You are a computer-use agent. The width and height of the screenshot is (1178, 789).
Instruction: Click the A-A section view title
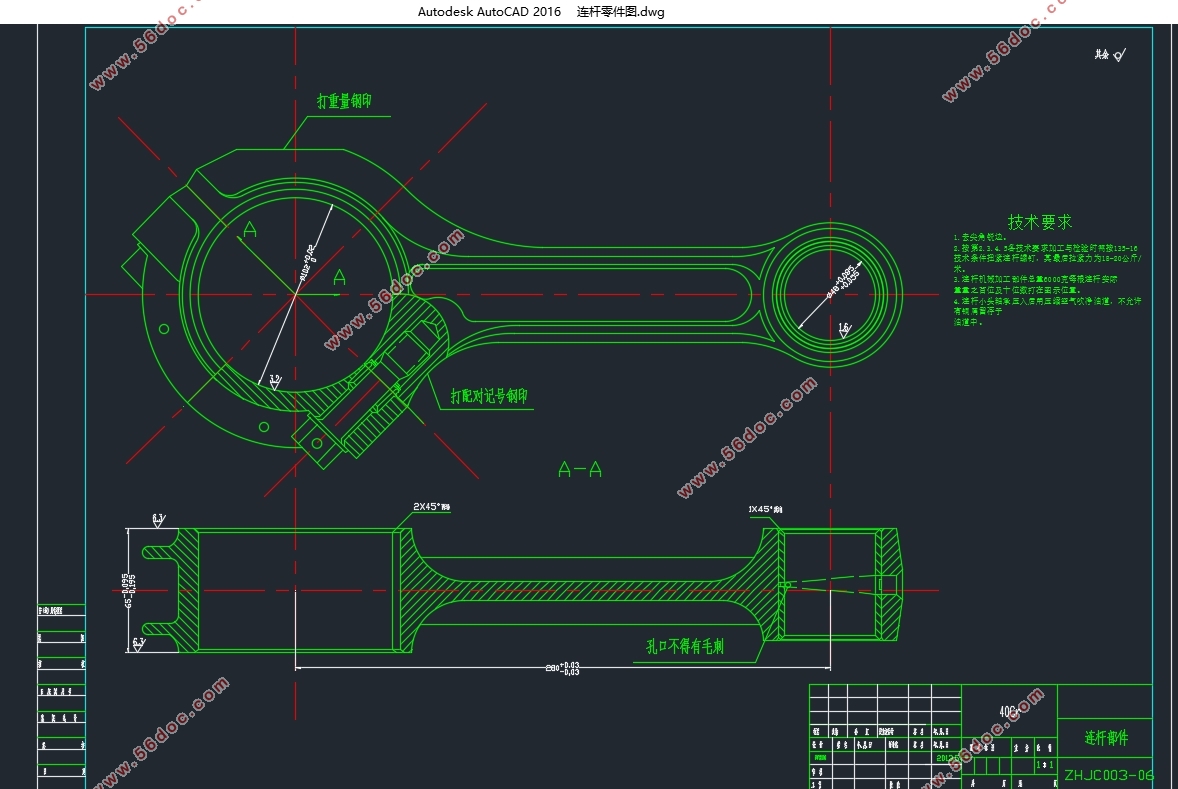580,470
